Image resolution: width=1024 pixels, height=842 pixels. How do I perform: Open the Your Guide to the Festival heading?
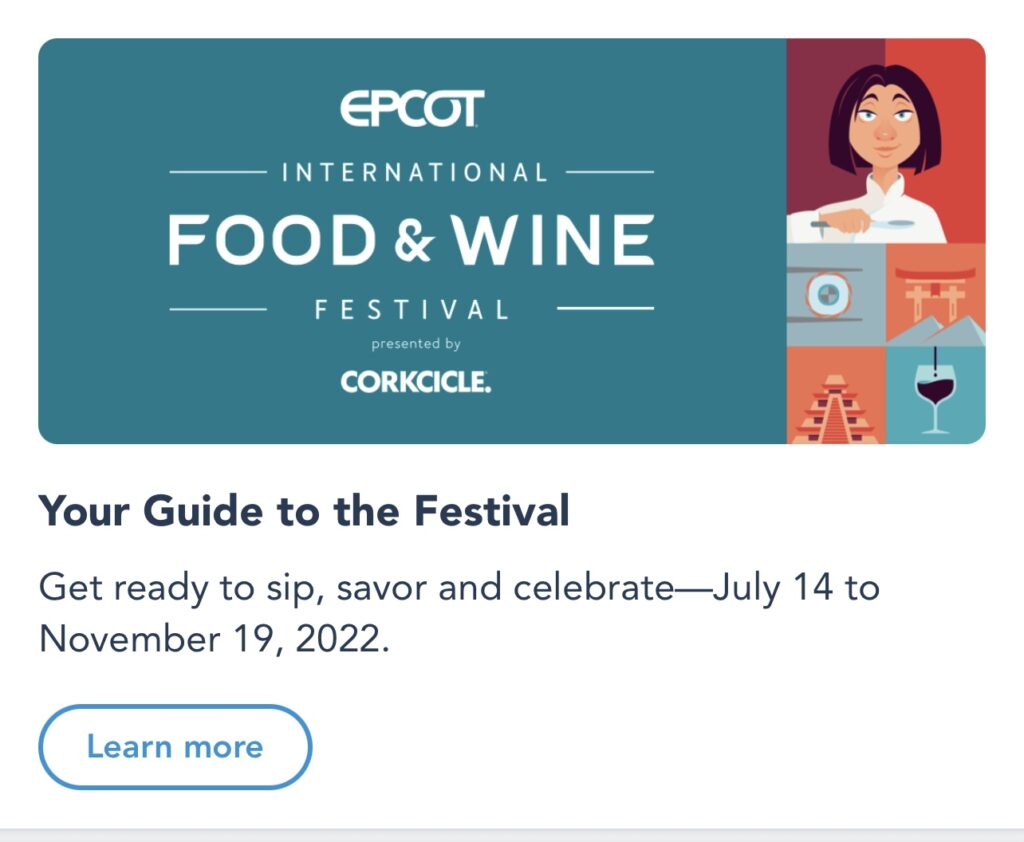[x=304, y=511]
